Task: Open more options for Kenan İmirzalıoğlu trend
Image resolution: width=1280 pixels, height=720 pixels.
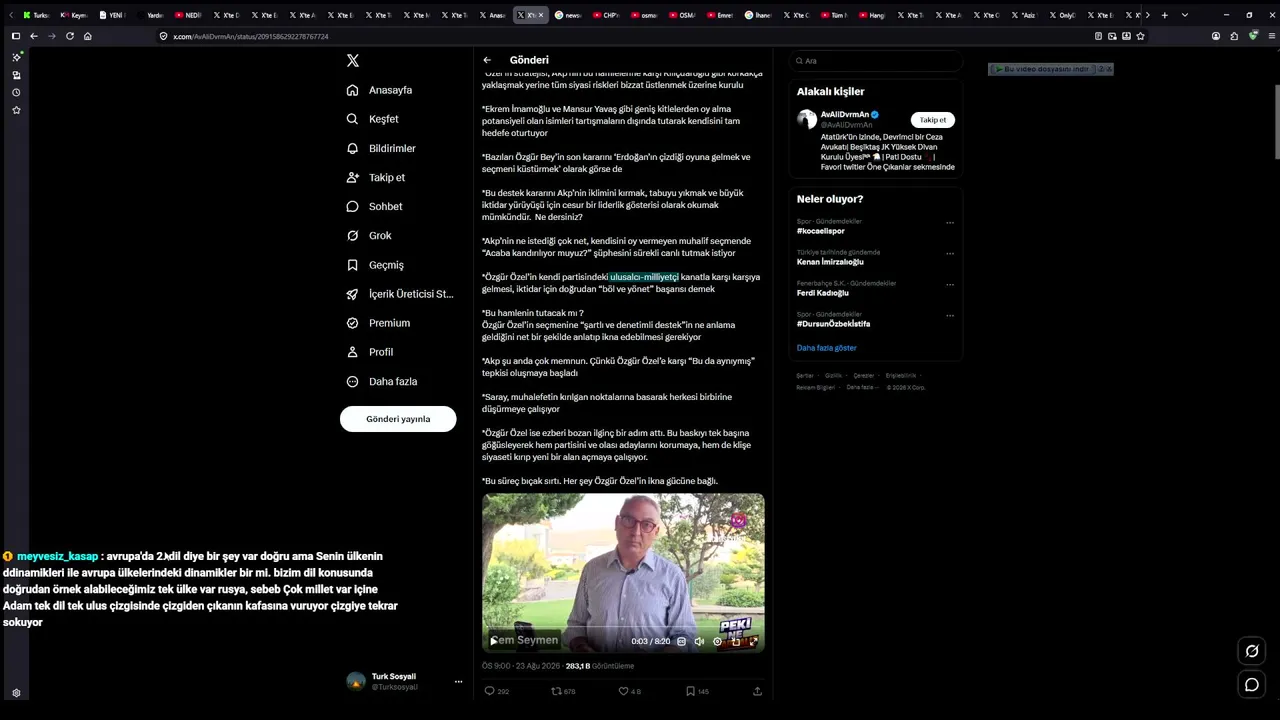Action: click(x=950, y=254)
